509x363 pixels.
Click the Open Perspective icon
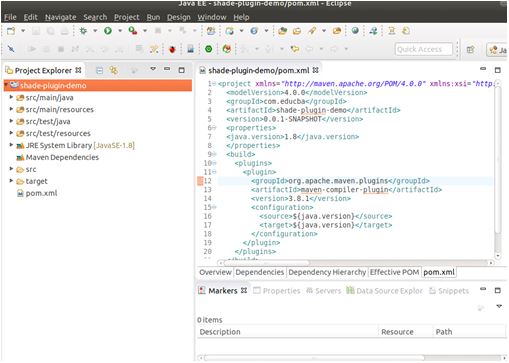tap(470, 50)
